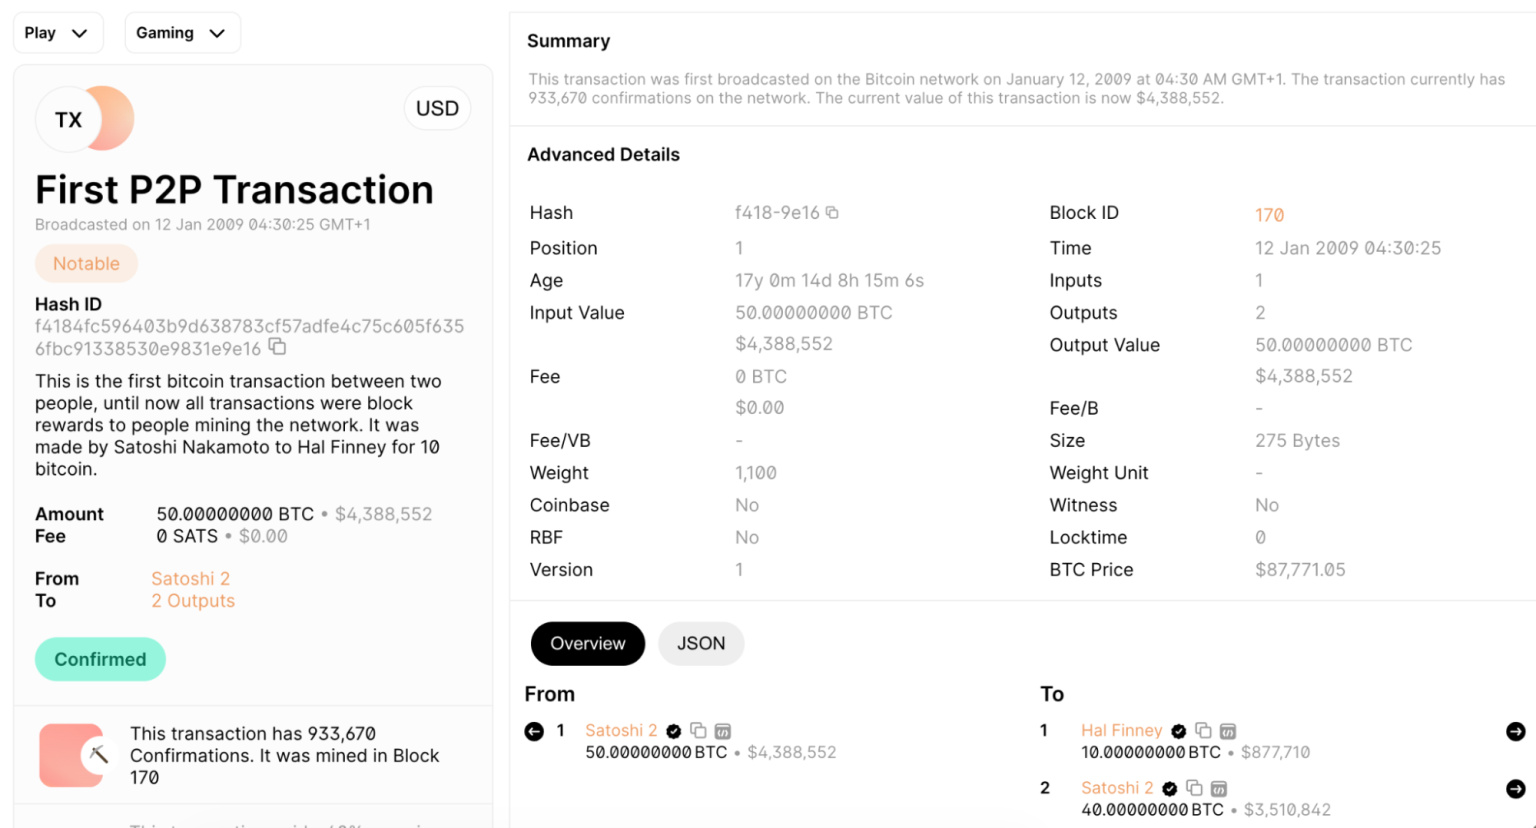Image resolution: width=1536 pixels, height=828 pixels.
Task: Click the Time value 12 Jan 2009 04:30:25
Action: click(1348, 247)
